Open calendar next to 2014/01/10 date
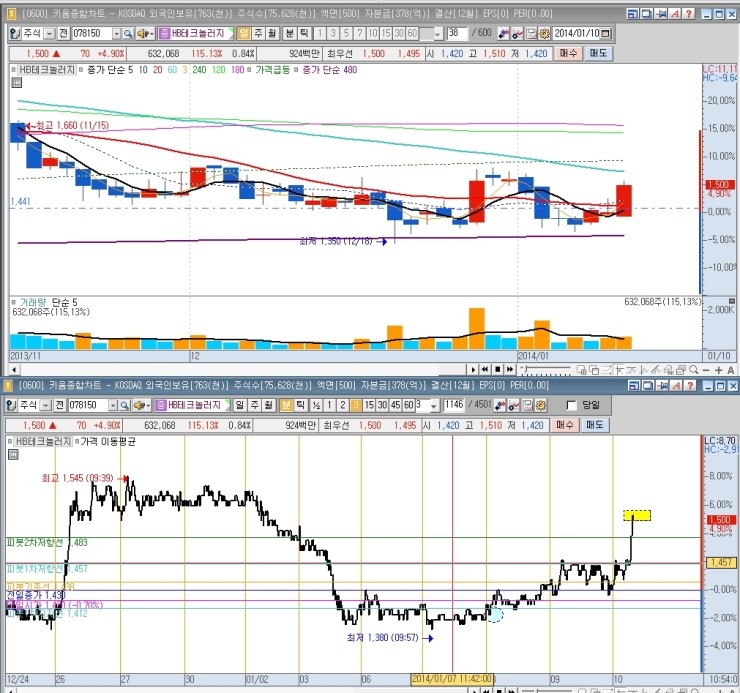740x693 pixels. click(606, 34)
